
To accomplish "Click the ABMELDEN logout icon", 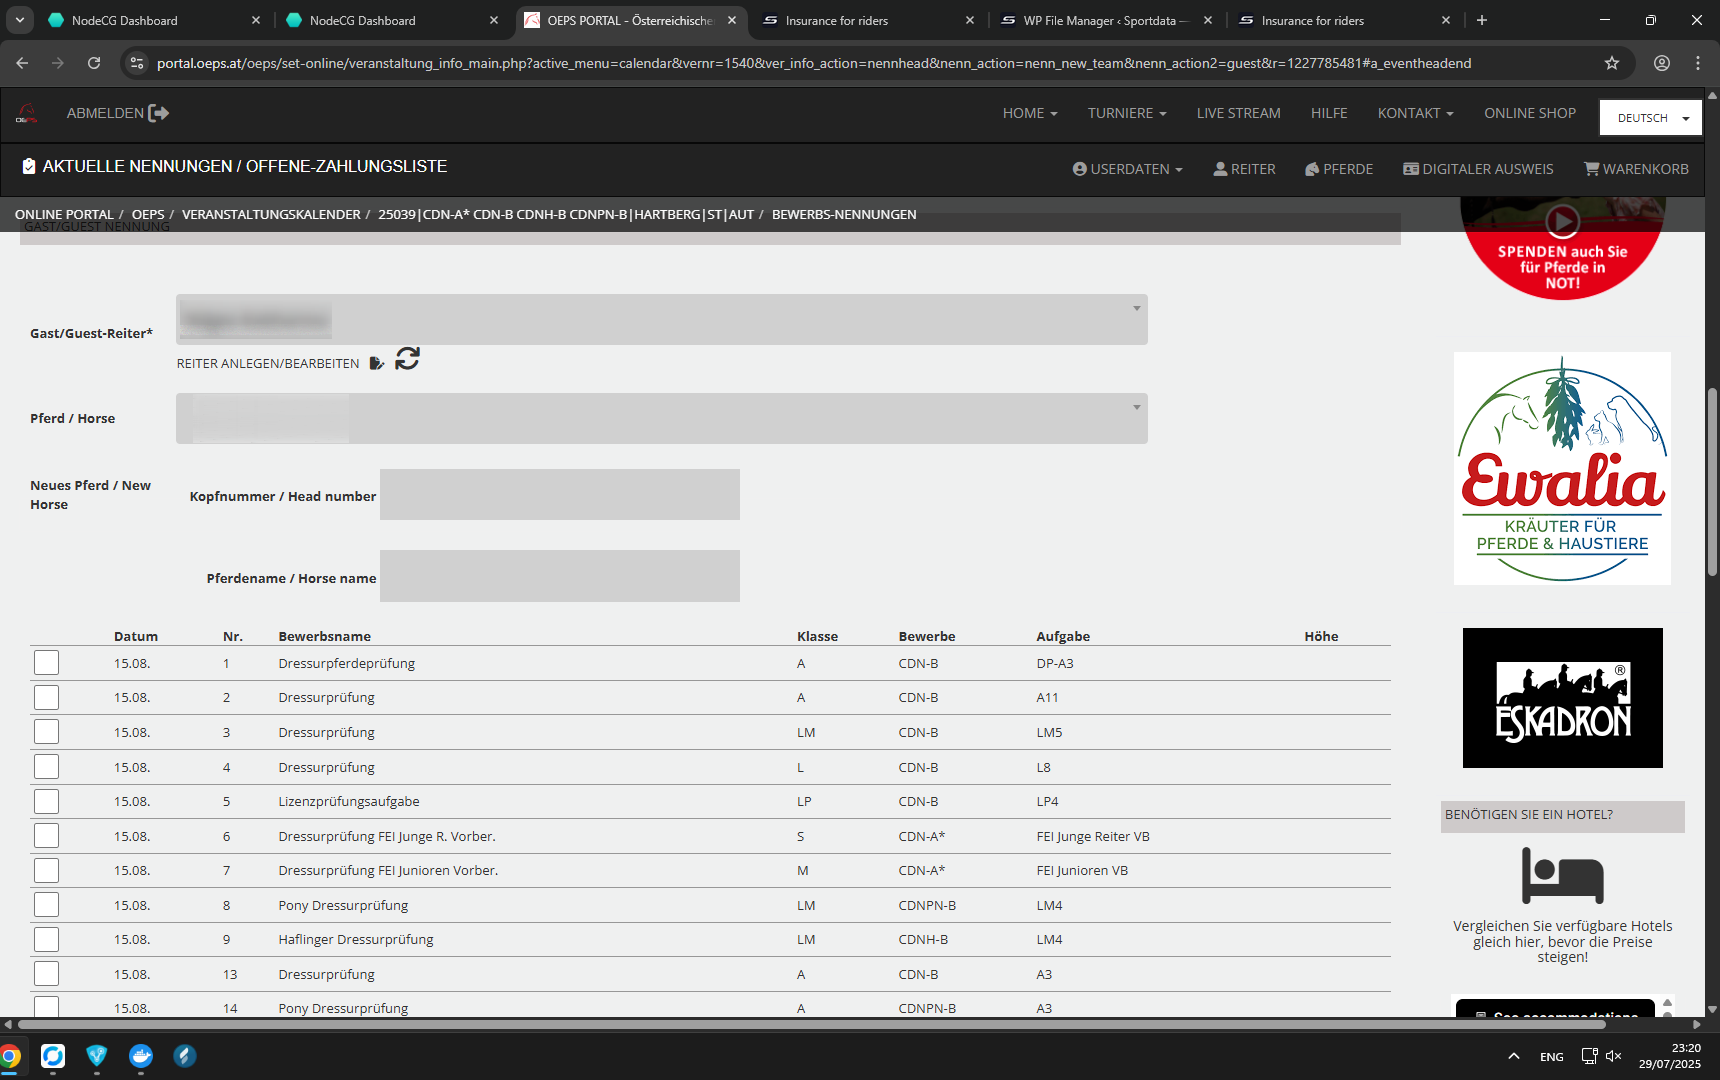I will [x=158, y=113].
